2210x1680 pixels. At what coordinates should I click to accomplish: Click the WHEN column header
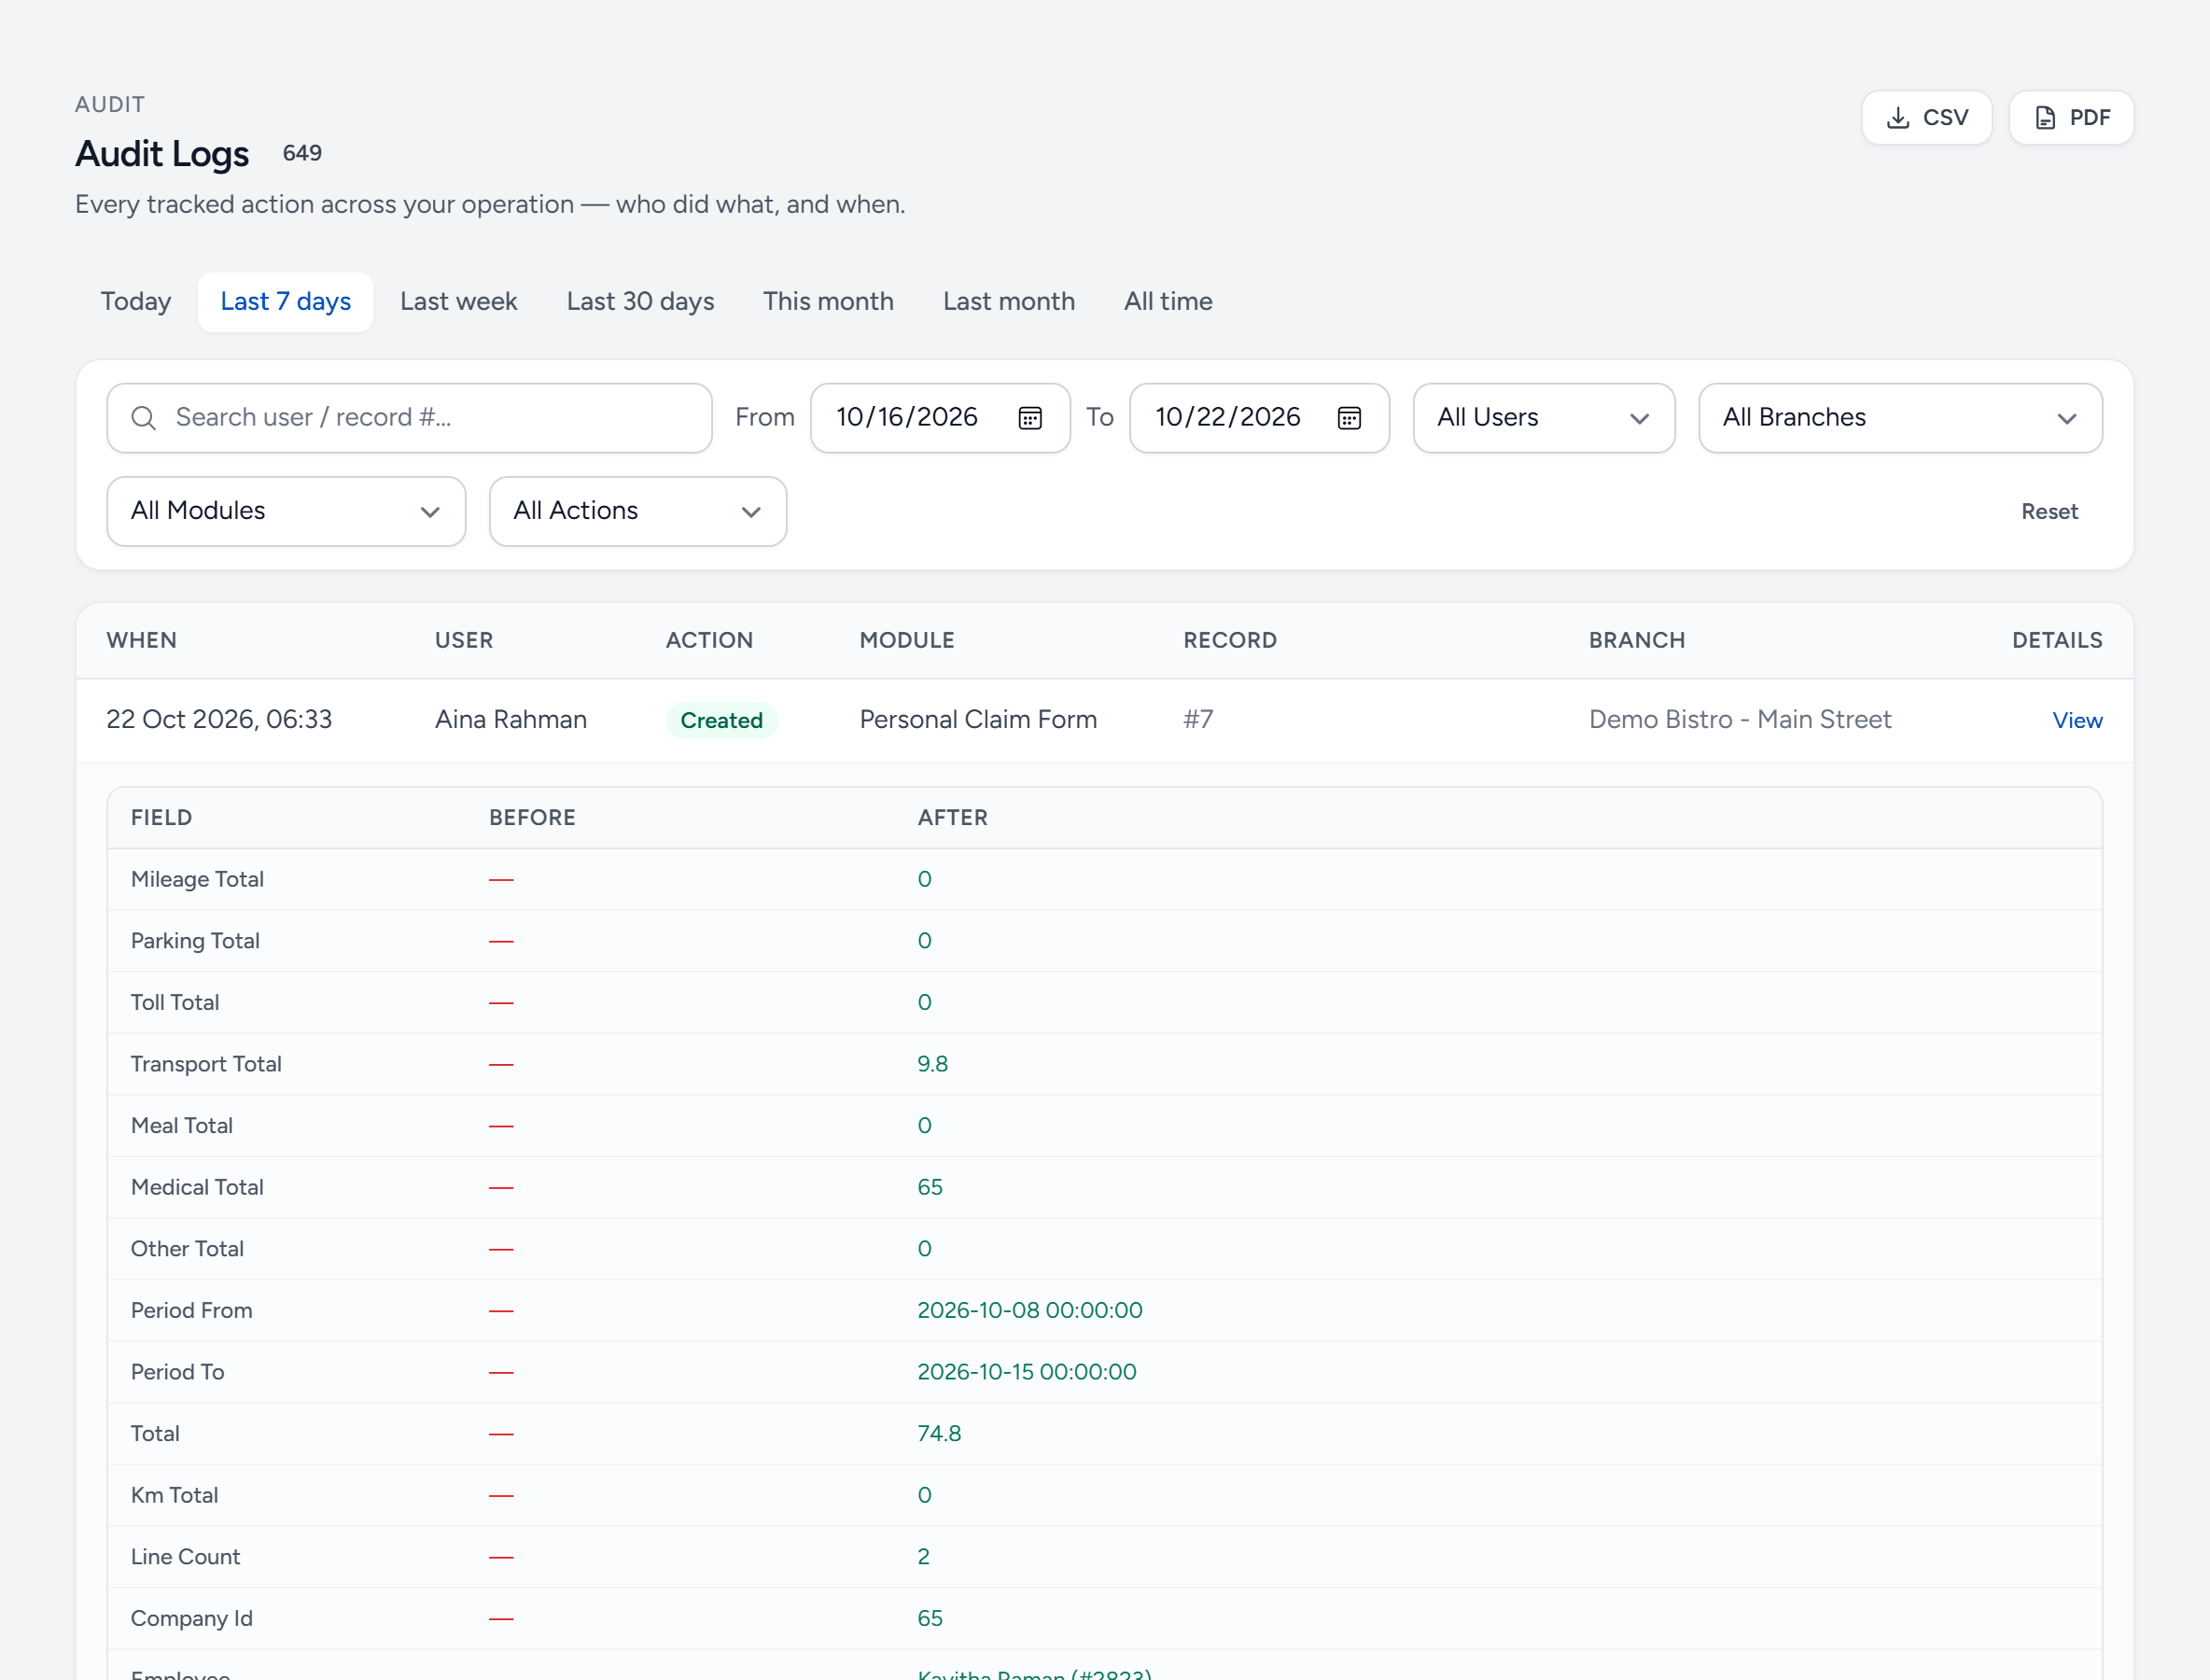click(x=141, y=640)
